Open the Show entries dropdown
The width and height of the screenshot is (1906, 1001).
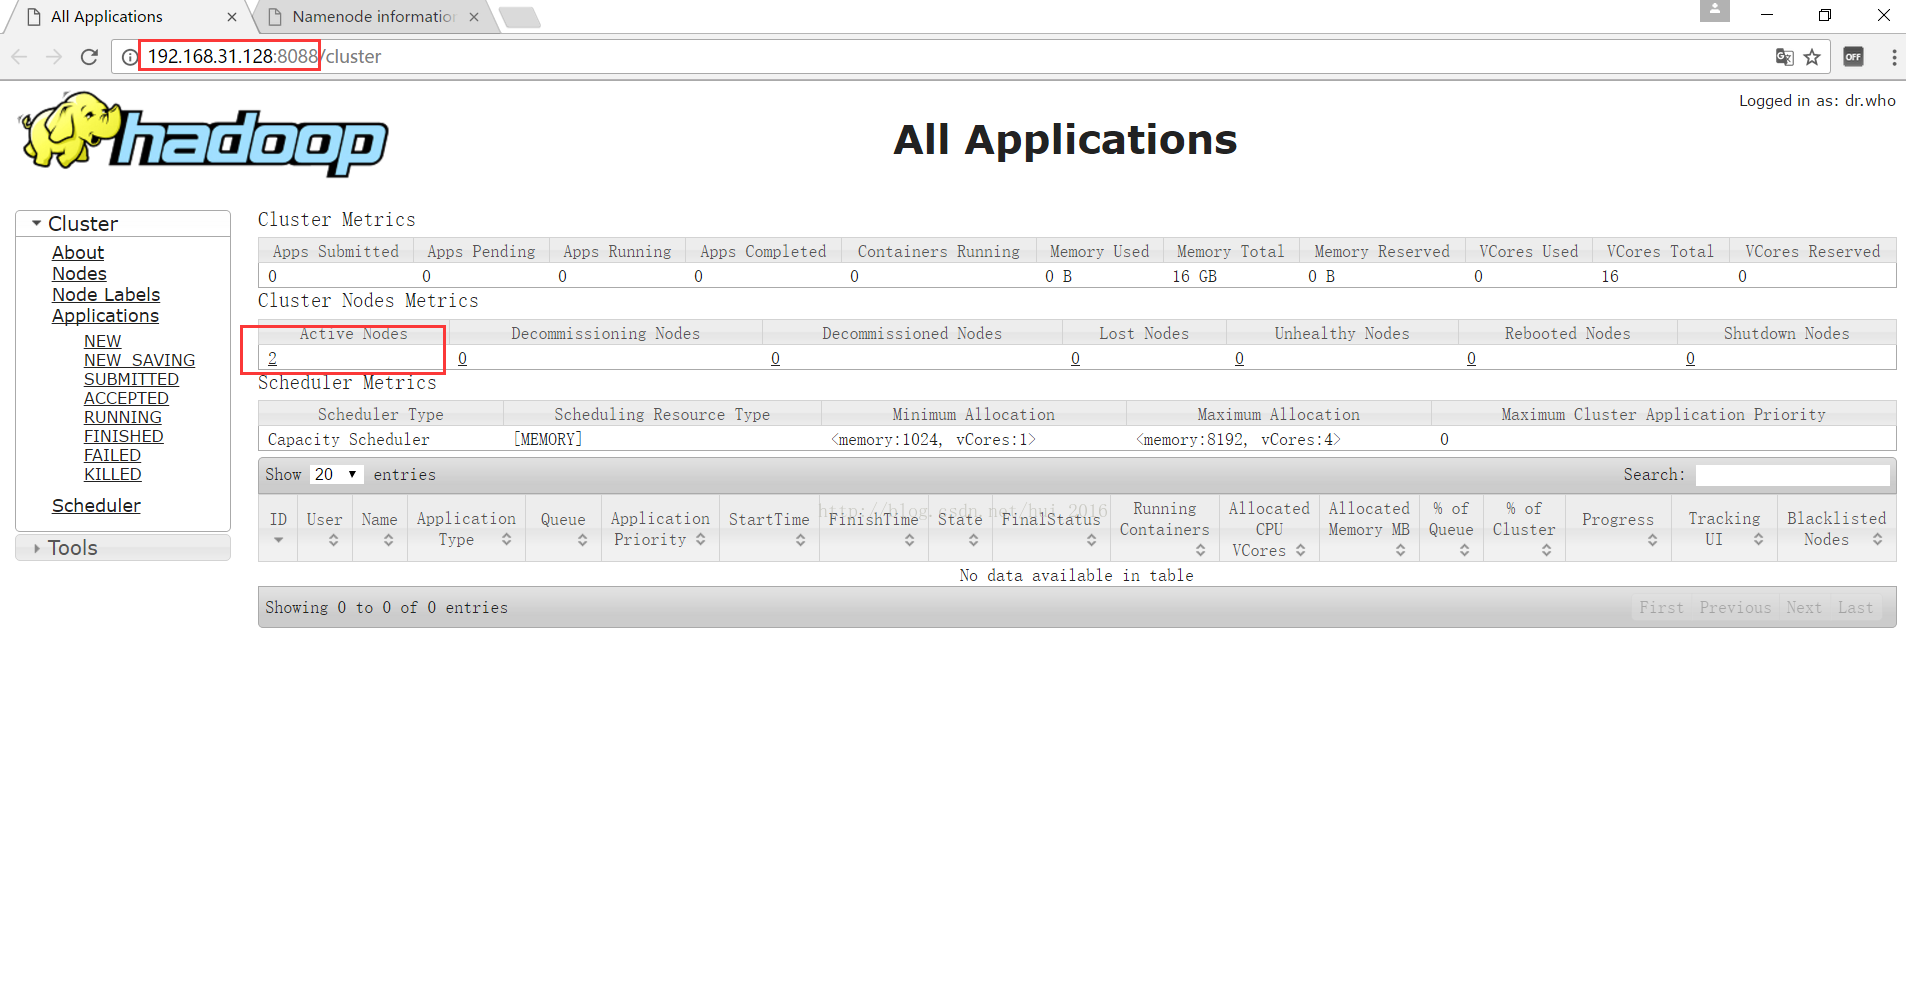pyautogui.click(x=335, y=474)
